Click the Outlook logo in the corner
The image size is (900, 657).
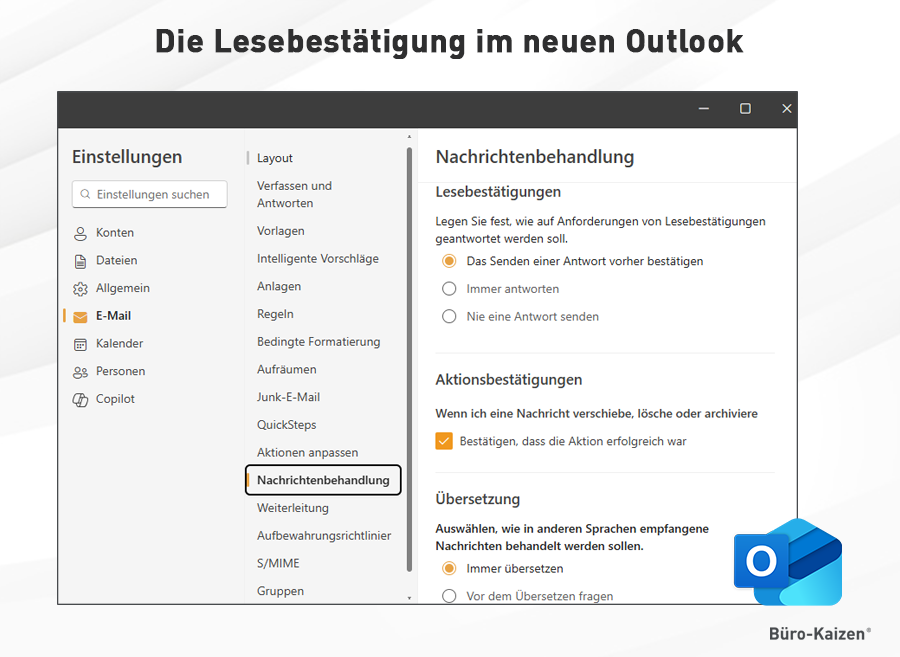click(x=788, y=561)
